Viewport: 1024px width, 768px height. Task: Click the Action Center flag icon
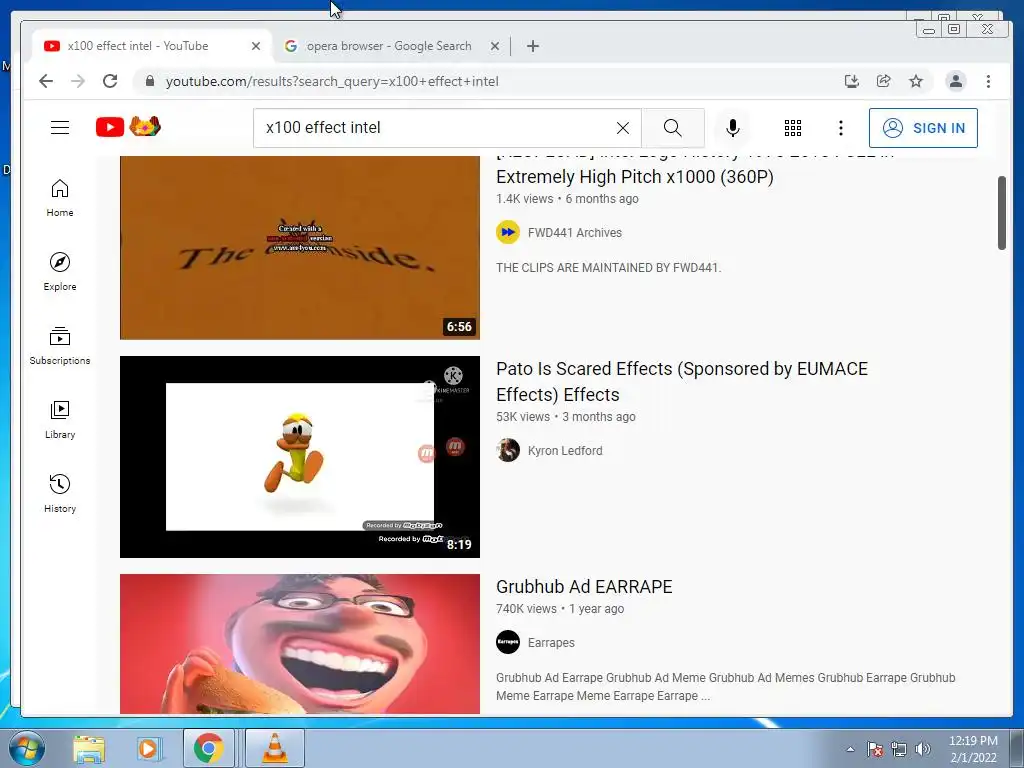pos(875,750)
